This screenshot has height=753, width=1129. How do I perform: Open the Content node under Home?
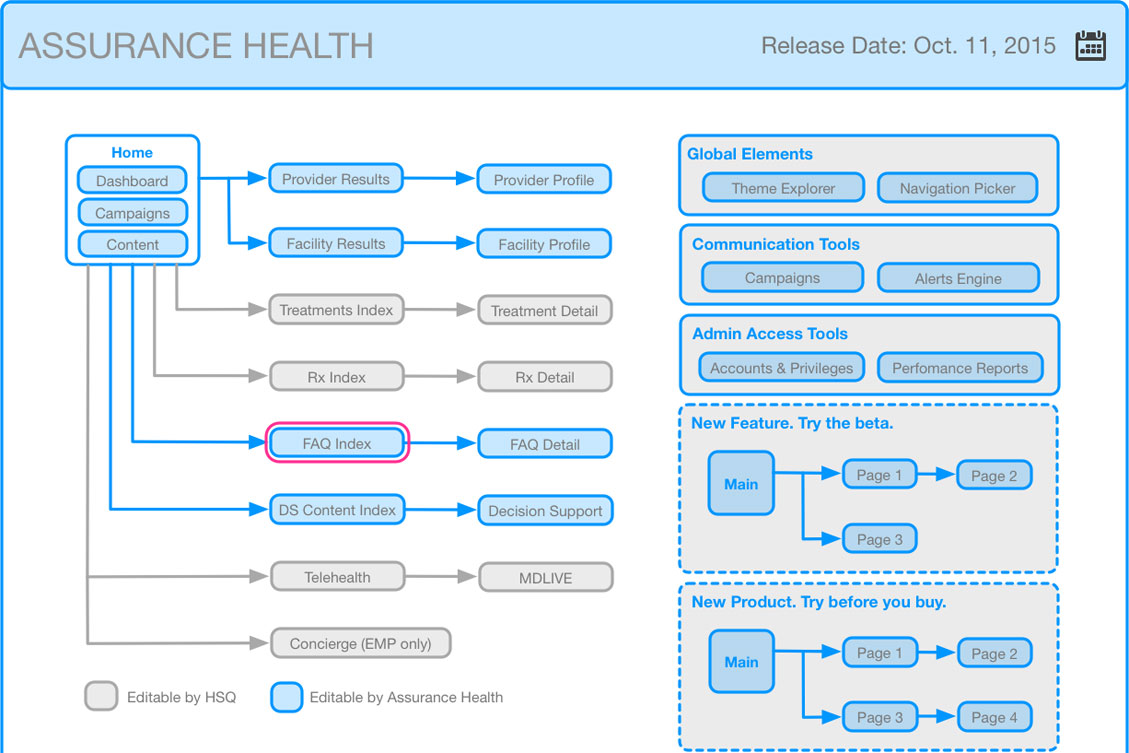point(132,245)
